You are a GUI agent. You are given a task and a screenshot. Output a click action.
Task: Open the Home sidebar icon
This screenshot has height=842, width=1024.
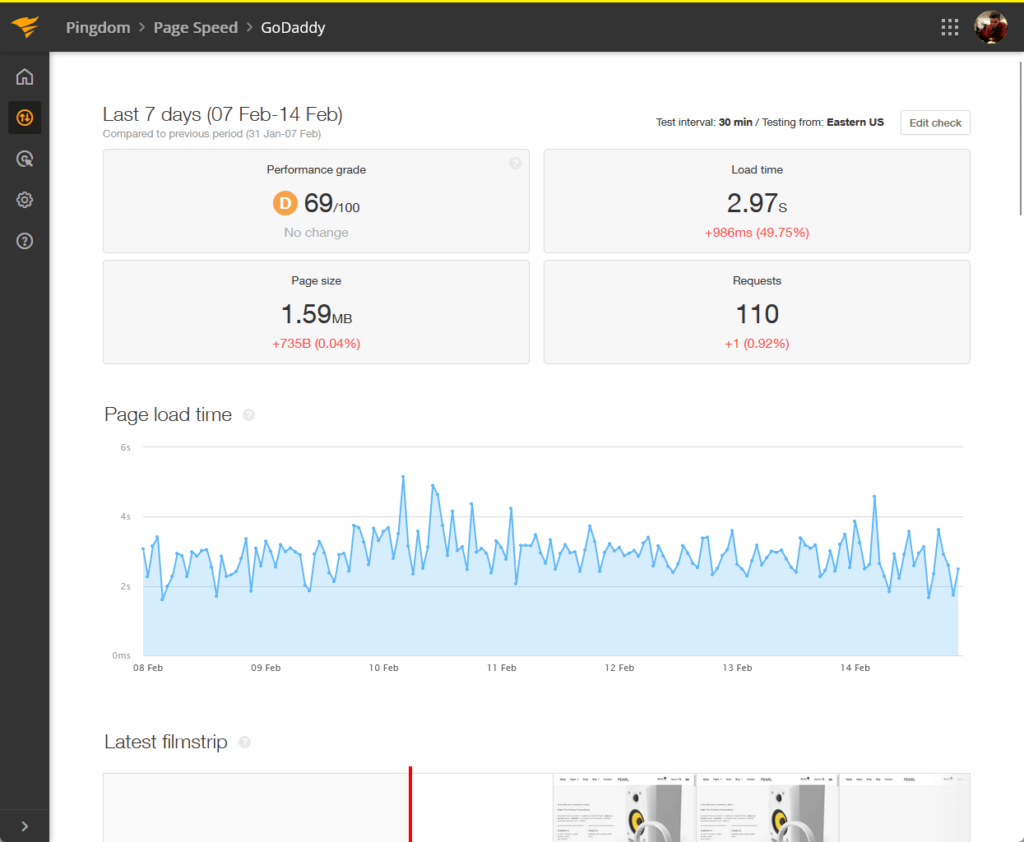point(24,77)
